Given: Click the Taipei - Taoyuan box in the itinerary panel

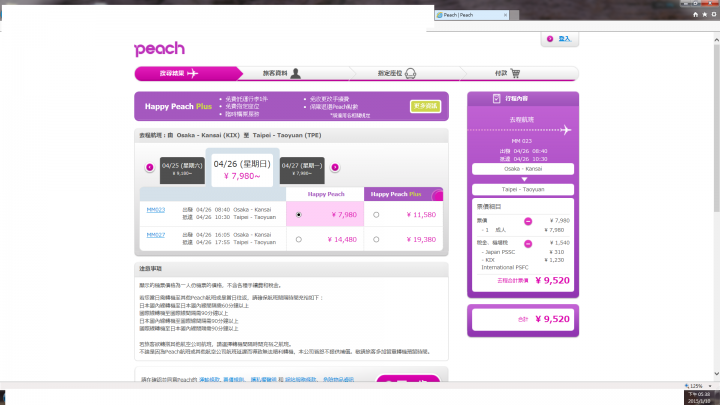Looking at the screenshot, I should pyautogui.click(x=523, y=189).
